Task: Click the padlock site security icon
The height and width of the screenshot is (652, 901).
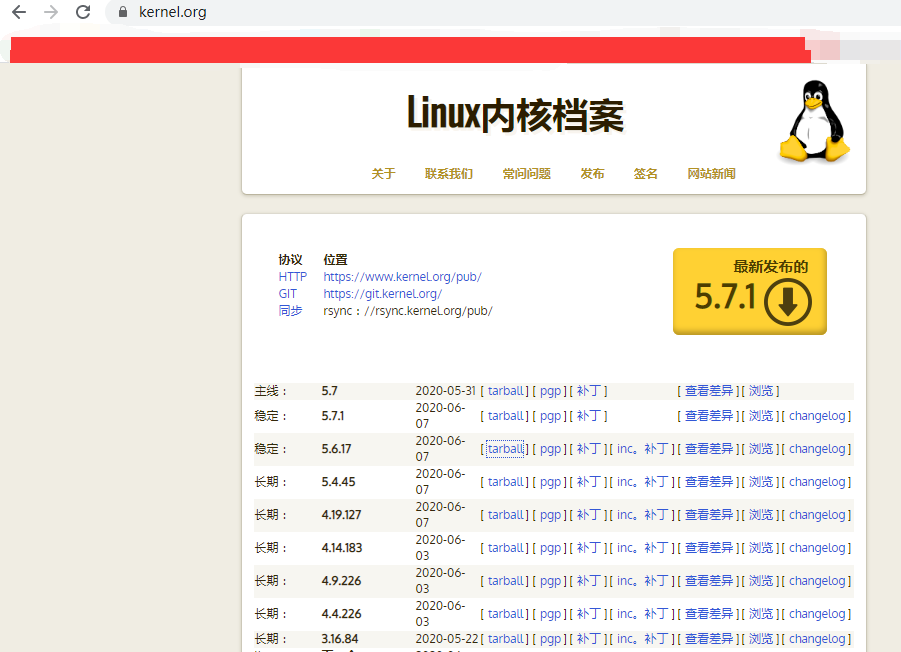Action: [122, 12]
